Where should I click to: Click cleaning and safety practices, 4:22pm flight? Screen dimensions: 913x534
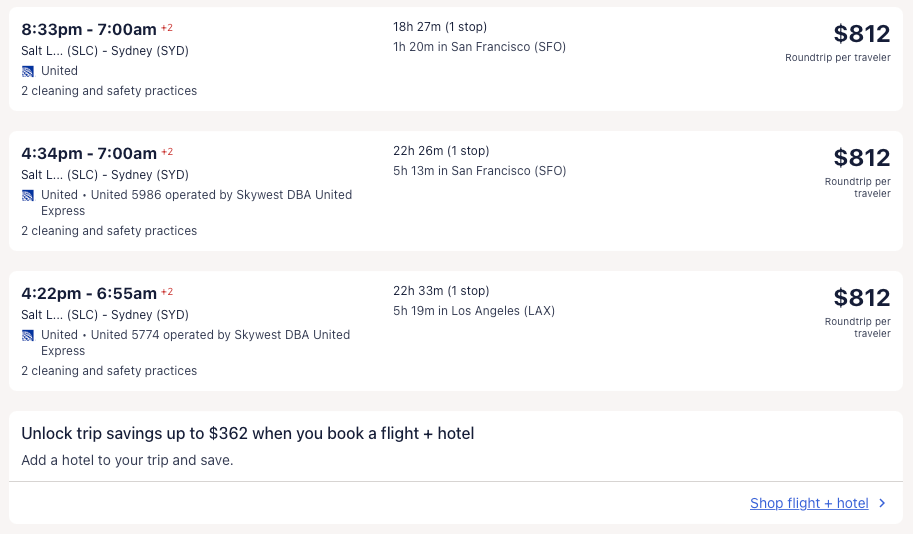click(x=109, y=371)
